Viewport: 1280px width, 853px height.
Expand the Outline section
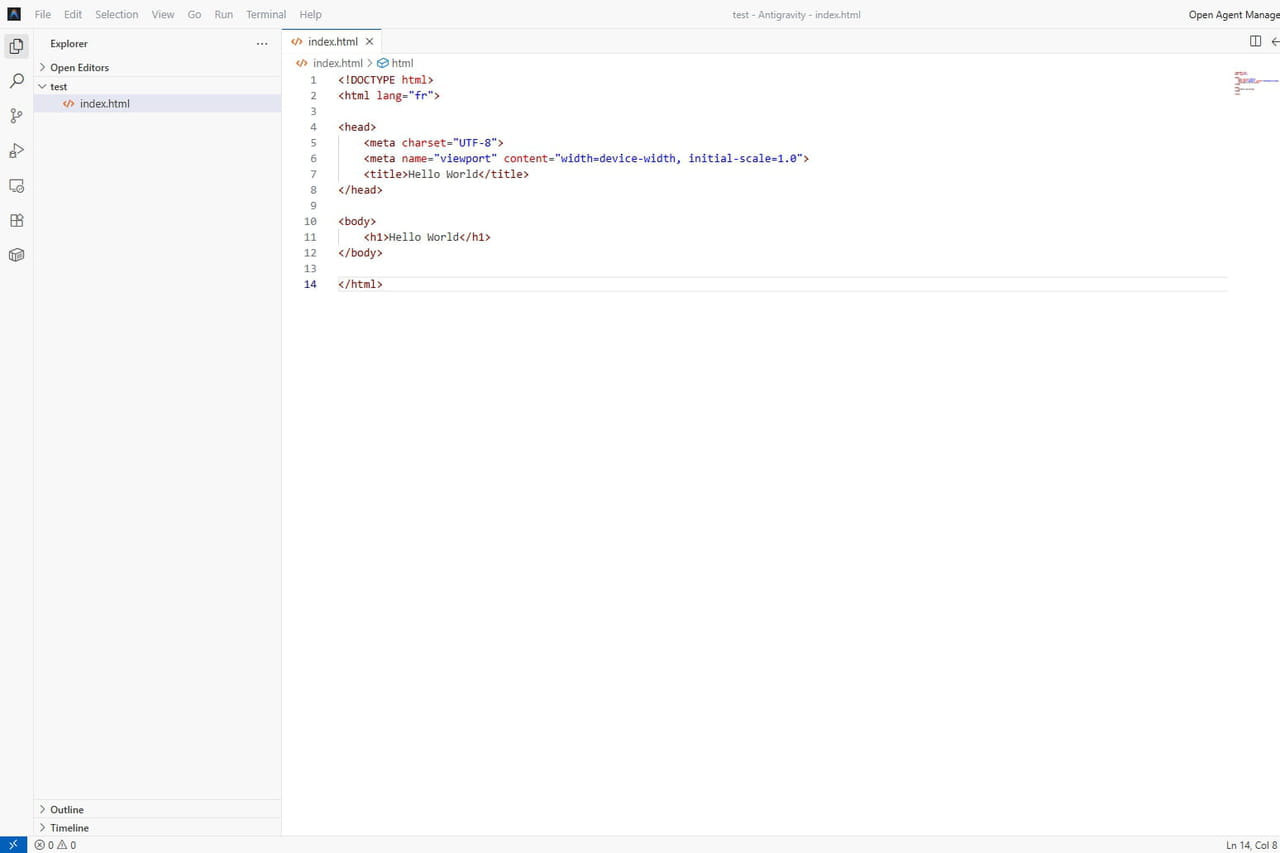(x=66, y=810)
